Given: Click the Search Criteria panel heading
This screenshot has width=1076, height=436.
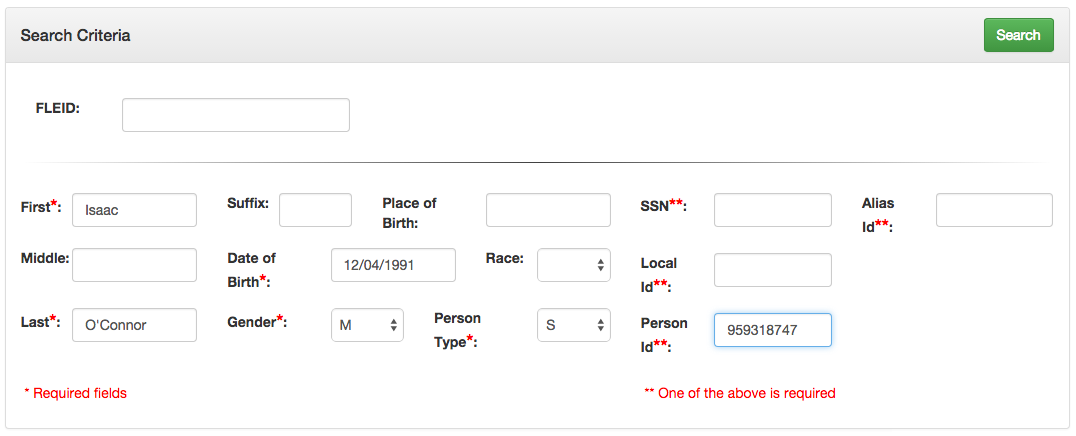Looking at the screenshot, I should (x=76, y=35).
